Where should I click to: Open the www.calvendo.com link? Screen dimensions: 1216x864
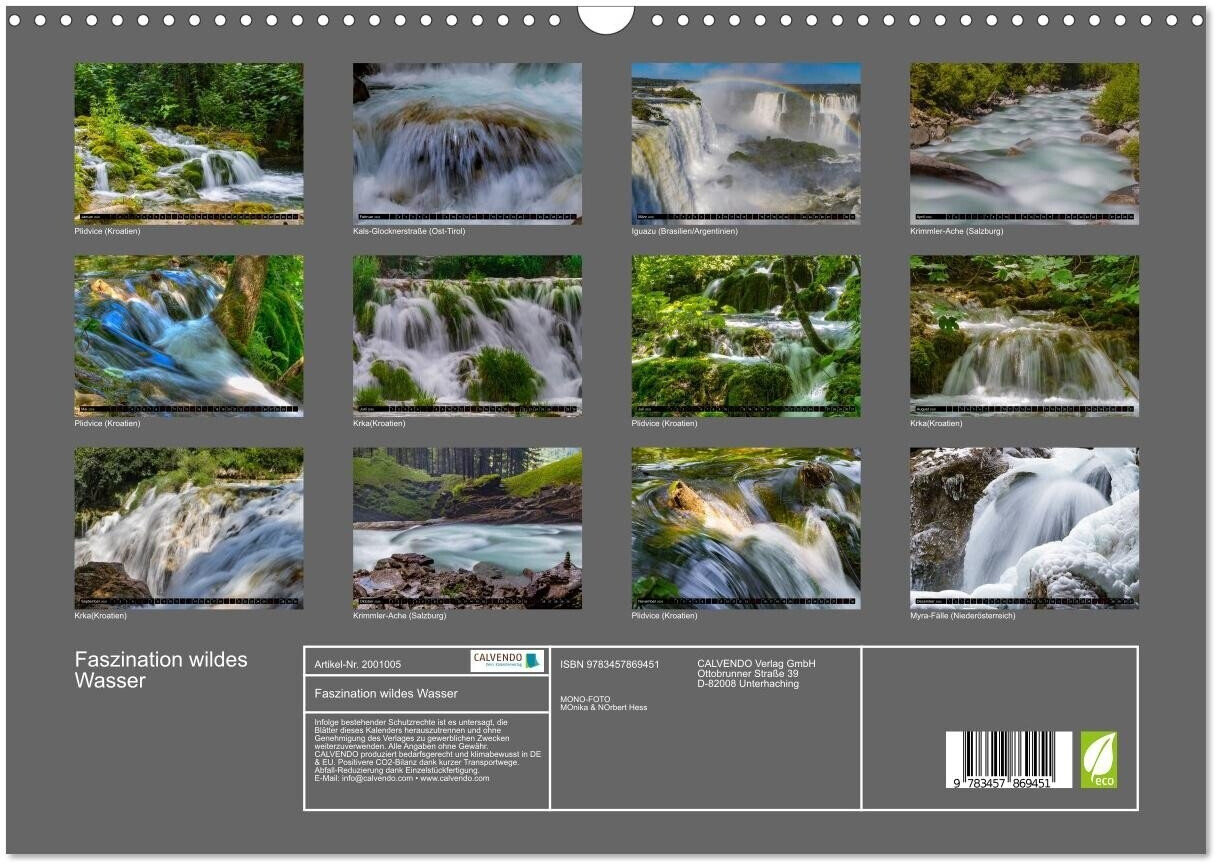[455, 778]
